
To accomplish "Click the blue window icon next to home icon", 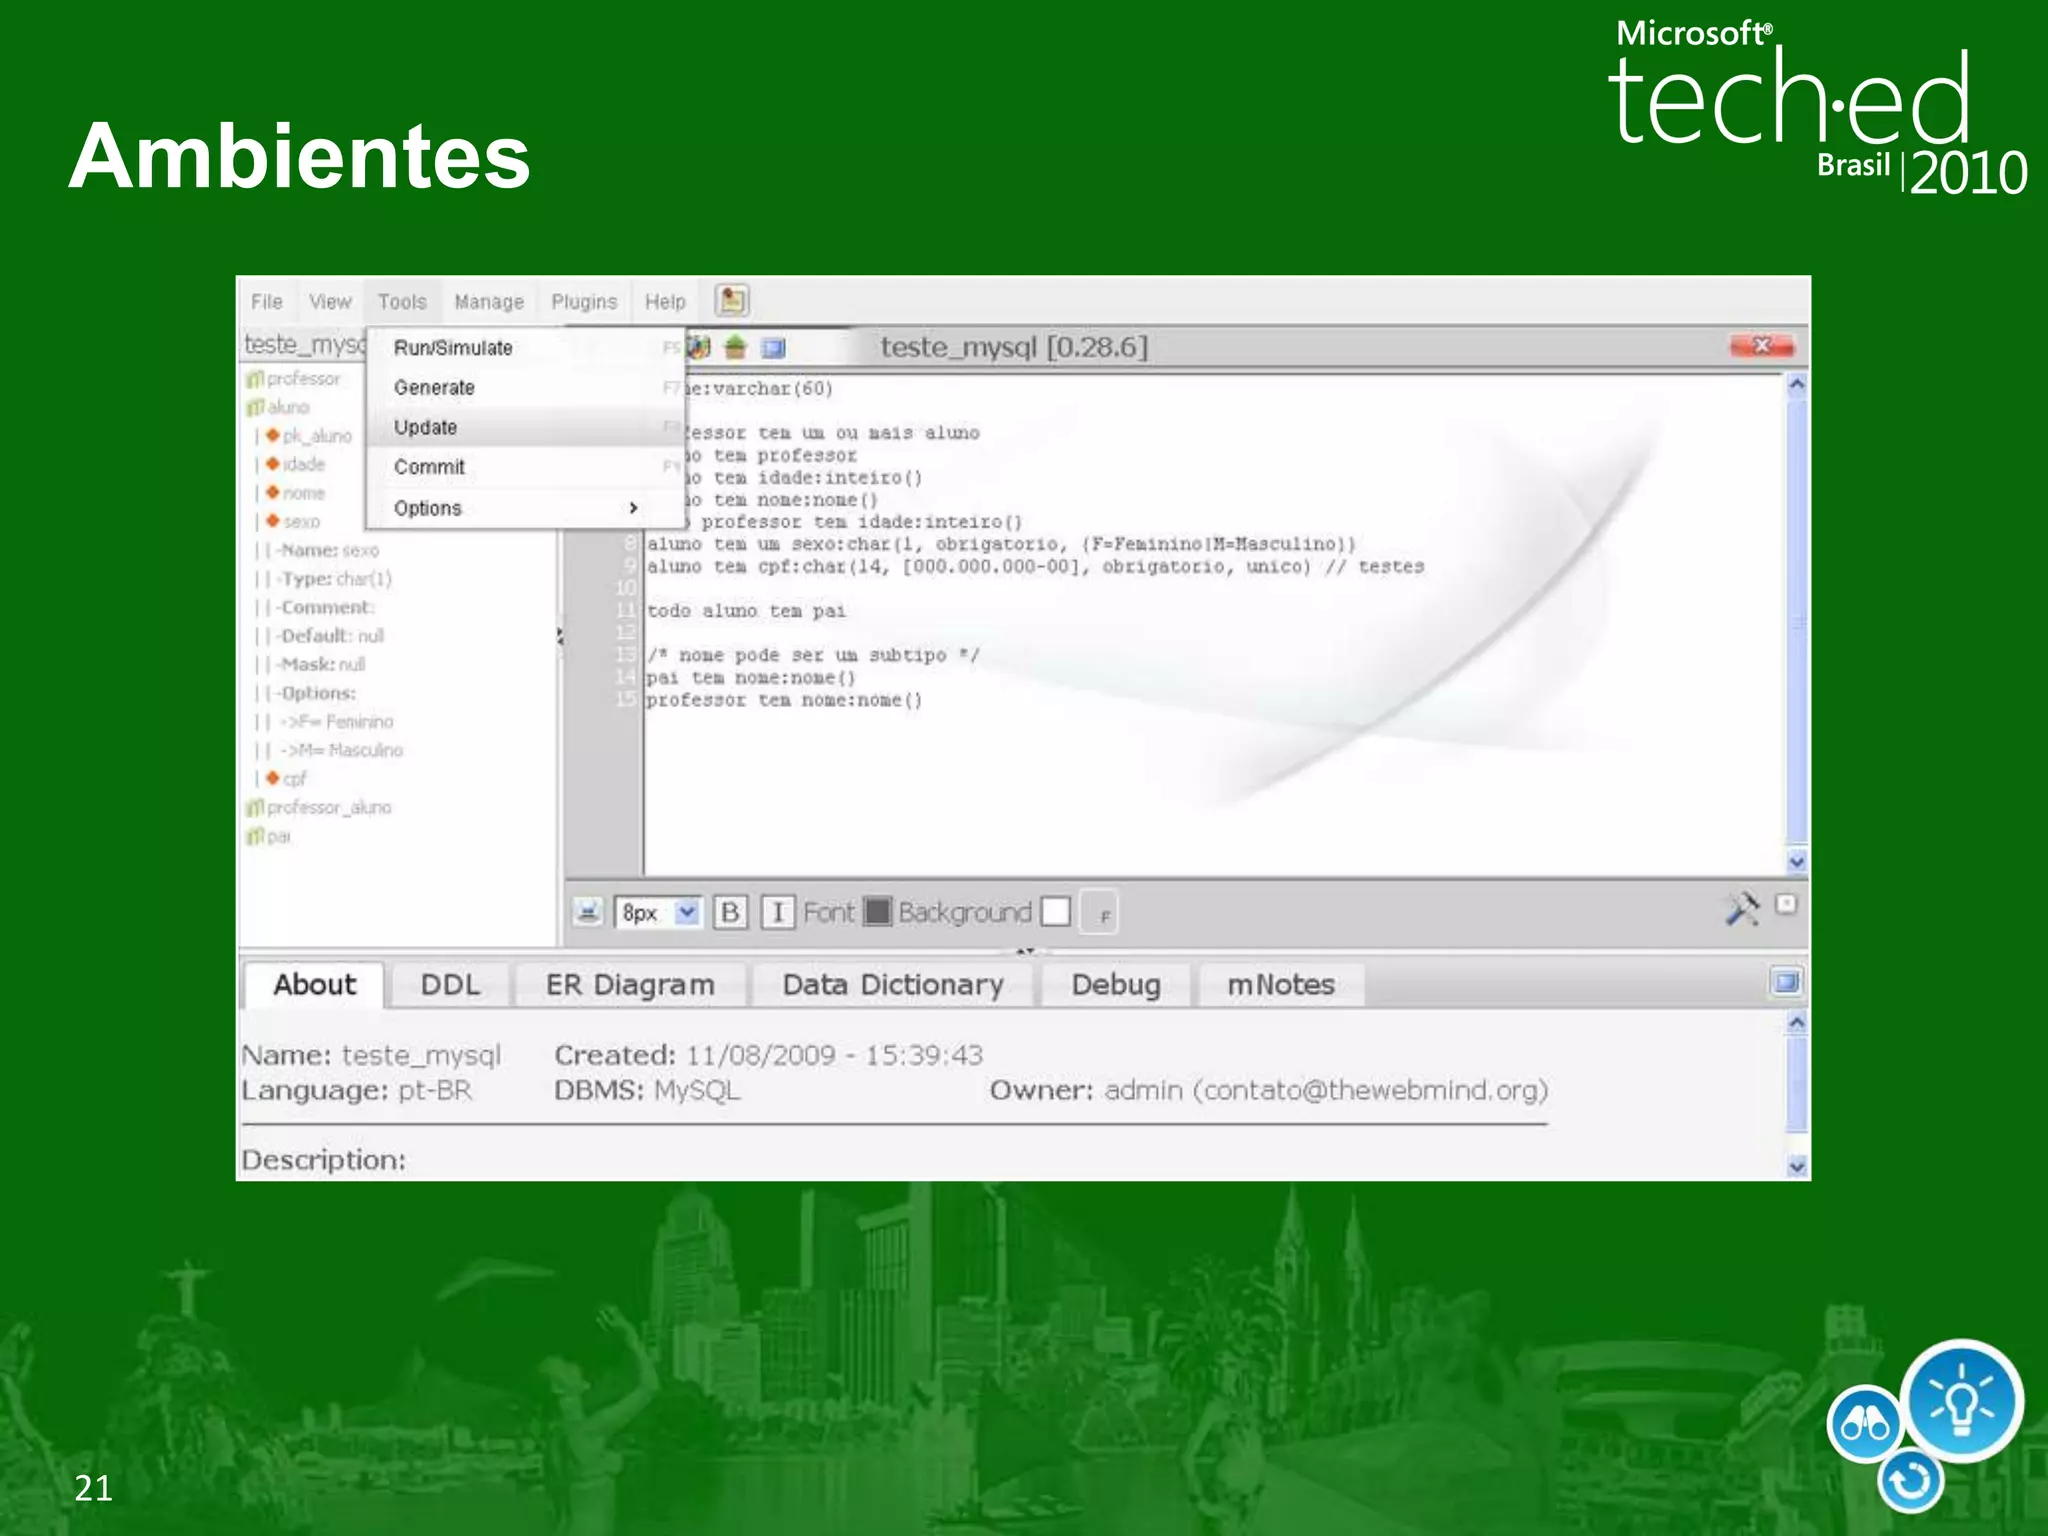I will (773, 348).
